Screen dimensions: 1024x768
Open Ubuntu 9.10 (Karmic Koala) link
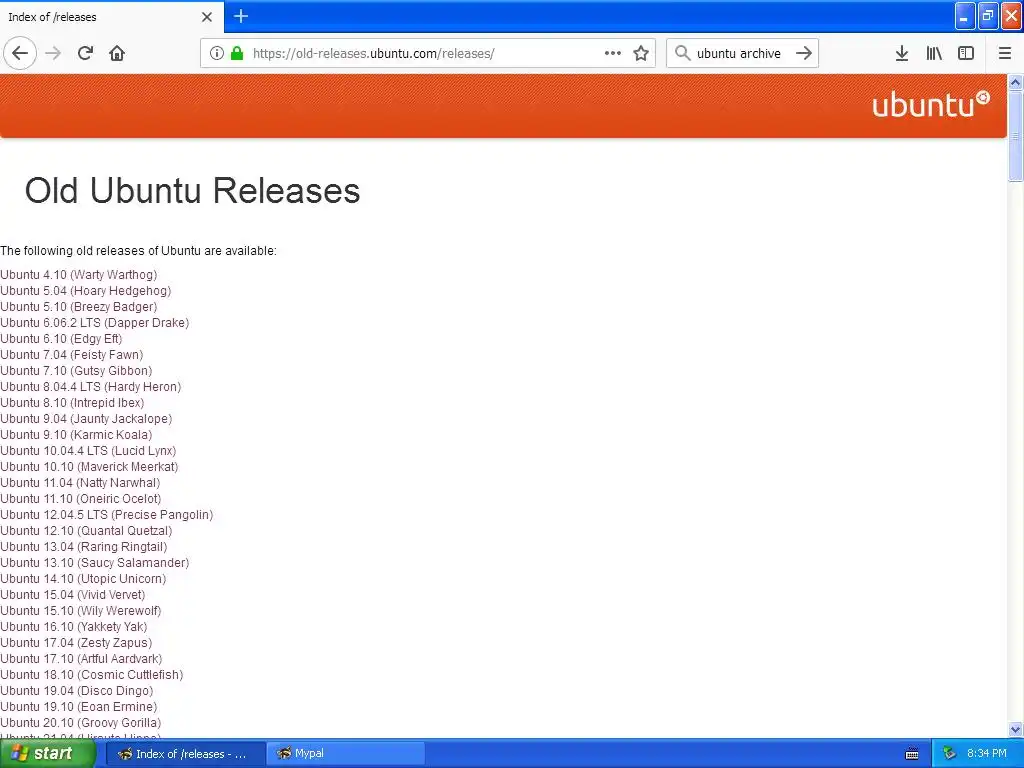click(76, 435)
